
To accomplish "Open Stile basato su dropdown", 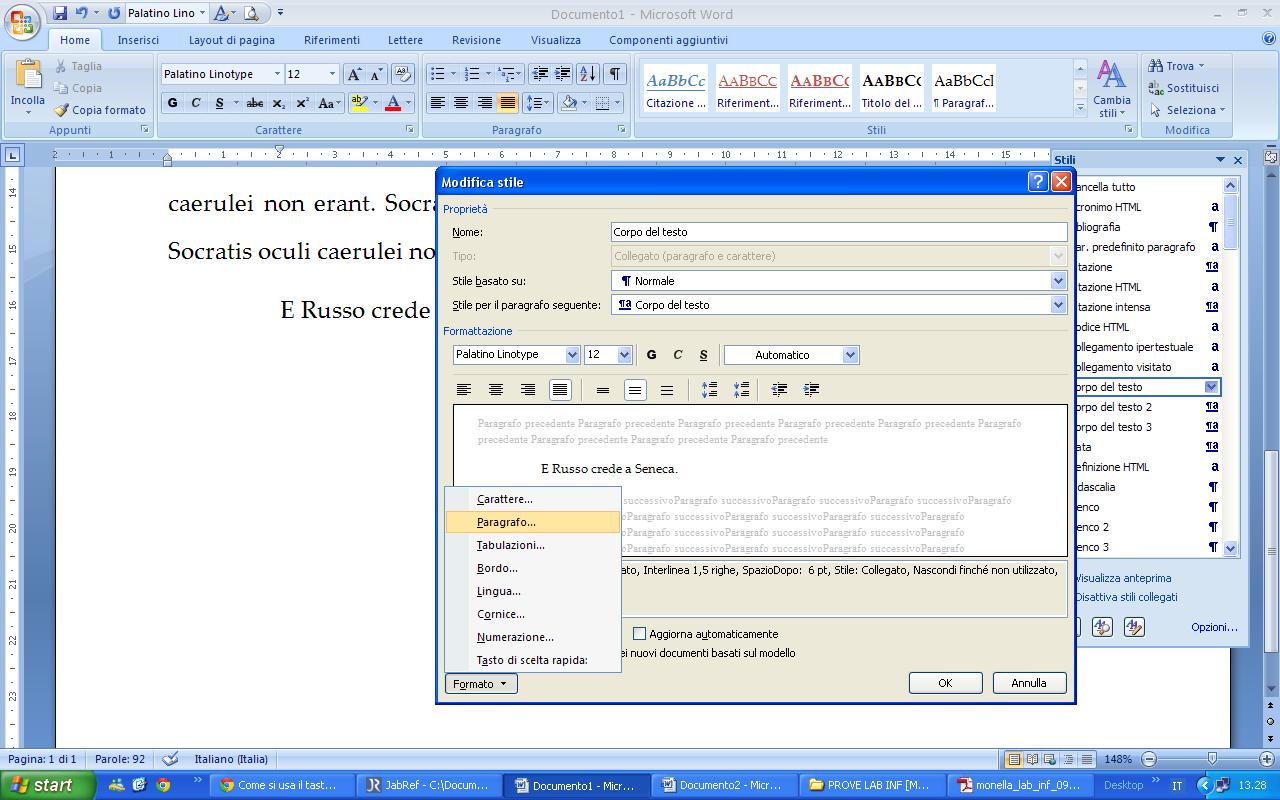I will tap(1058, 281).
